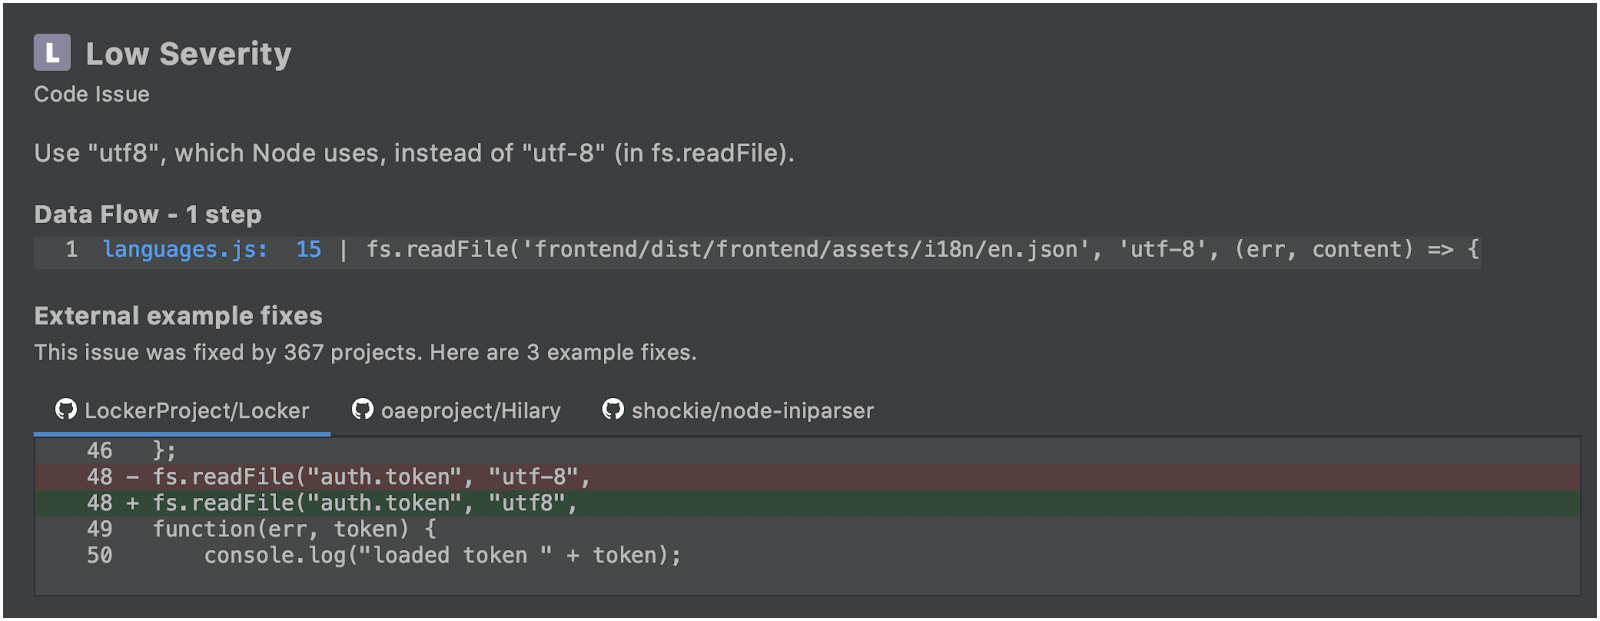Click data flow step number 1
The width and height of the screenshot is (1600, 621).
(x=72, y=250)
